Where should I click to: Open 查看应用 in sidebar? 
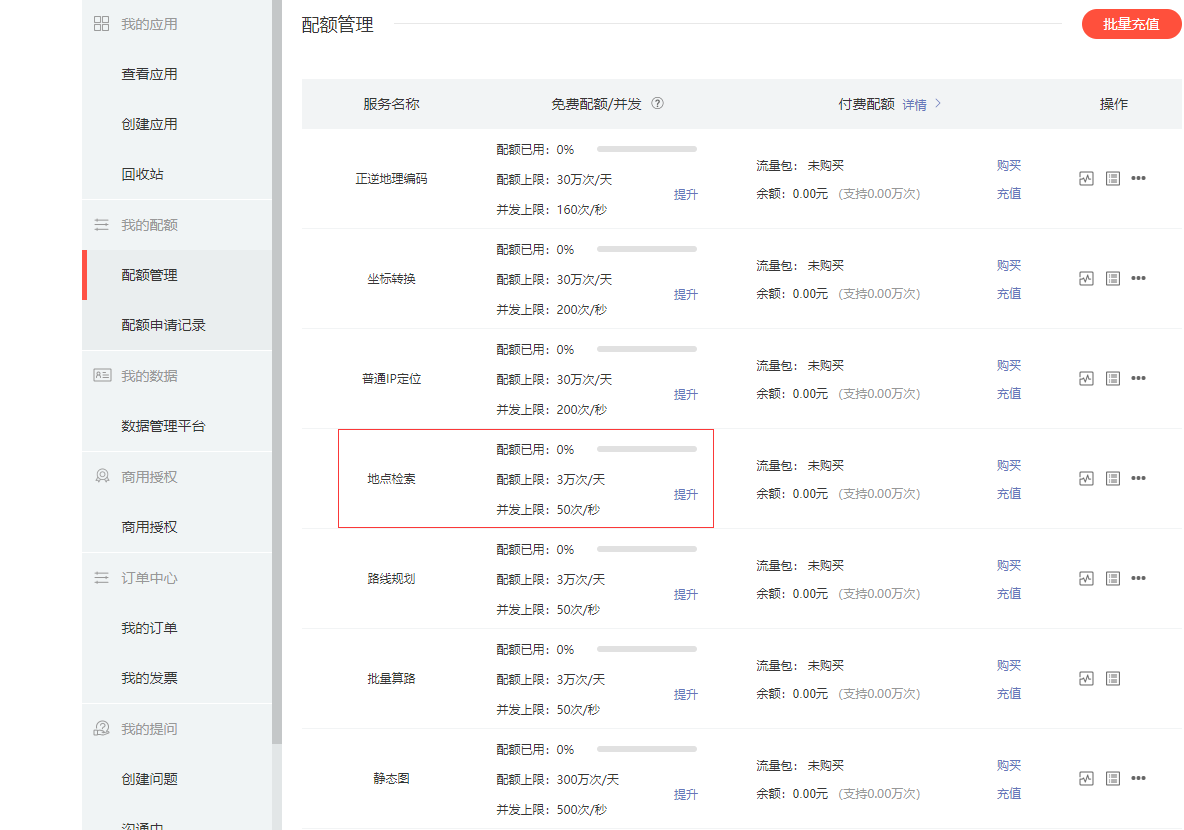150,74
